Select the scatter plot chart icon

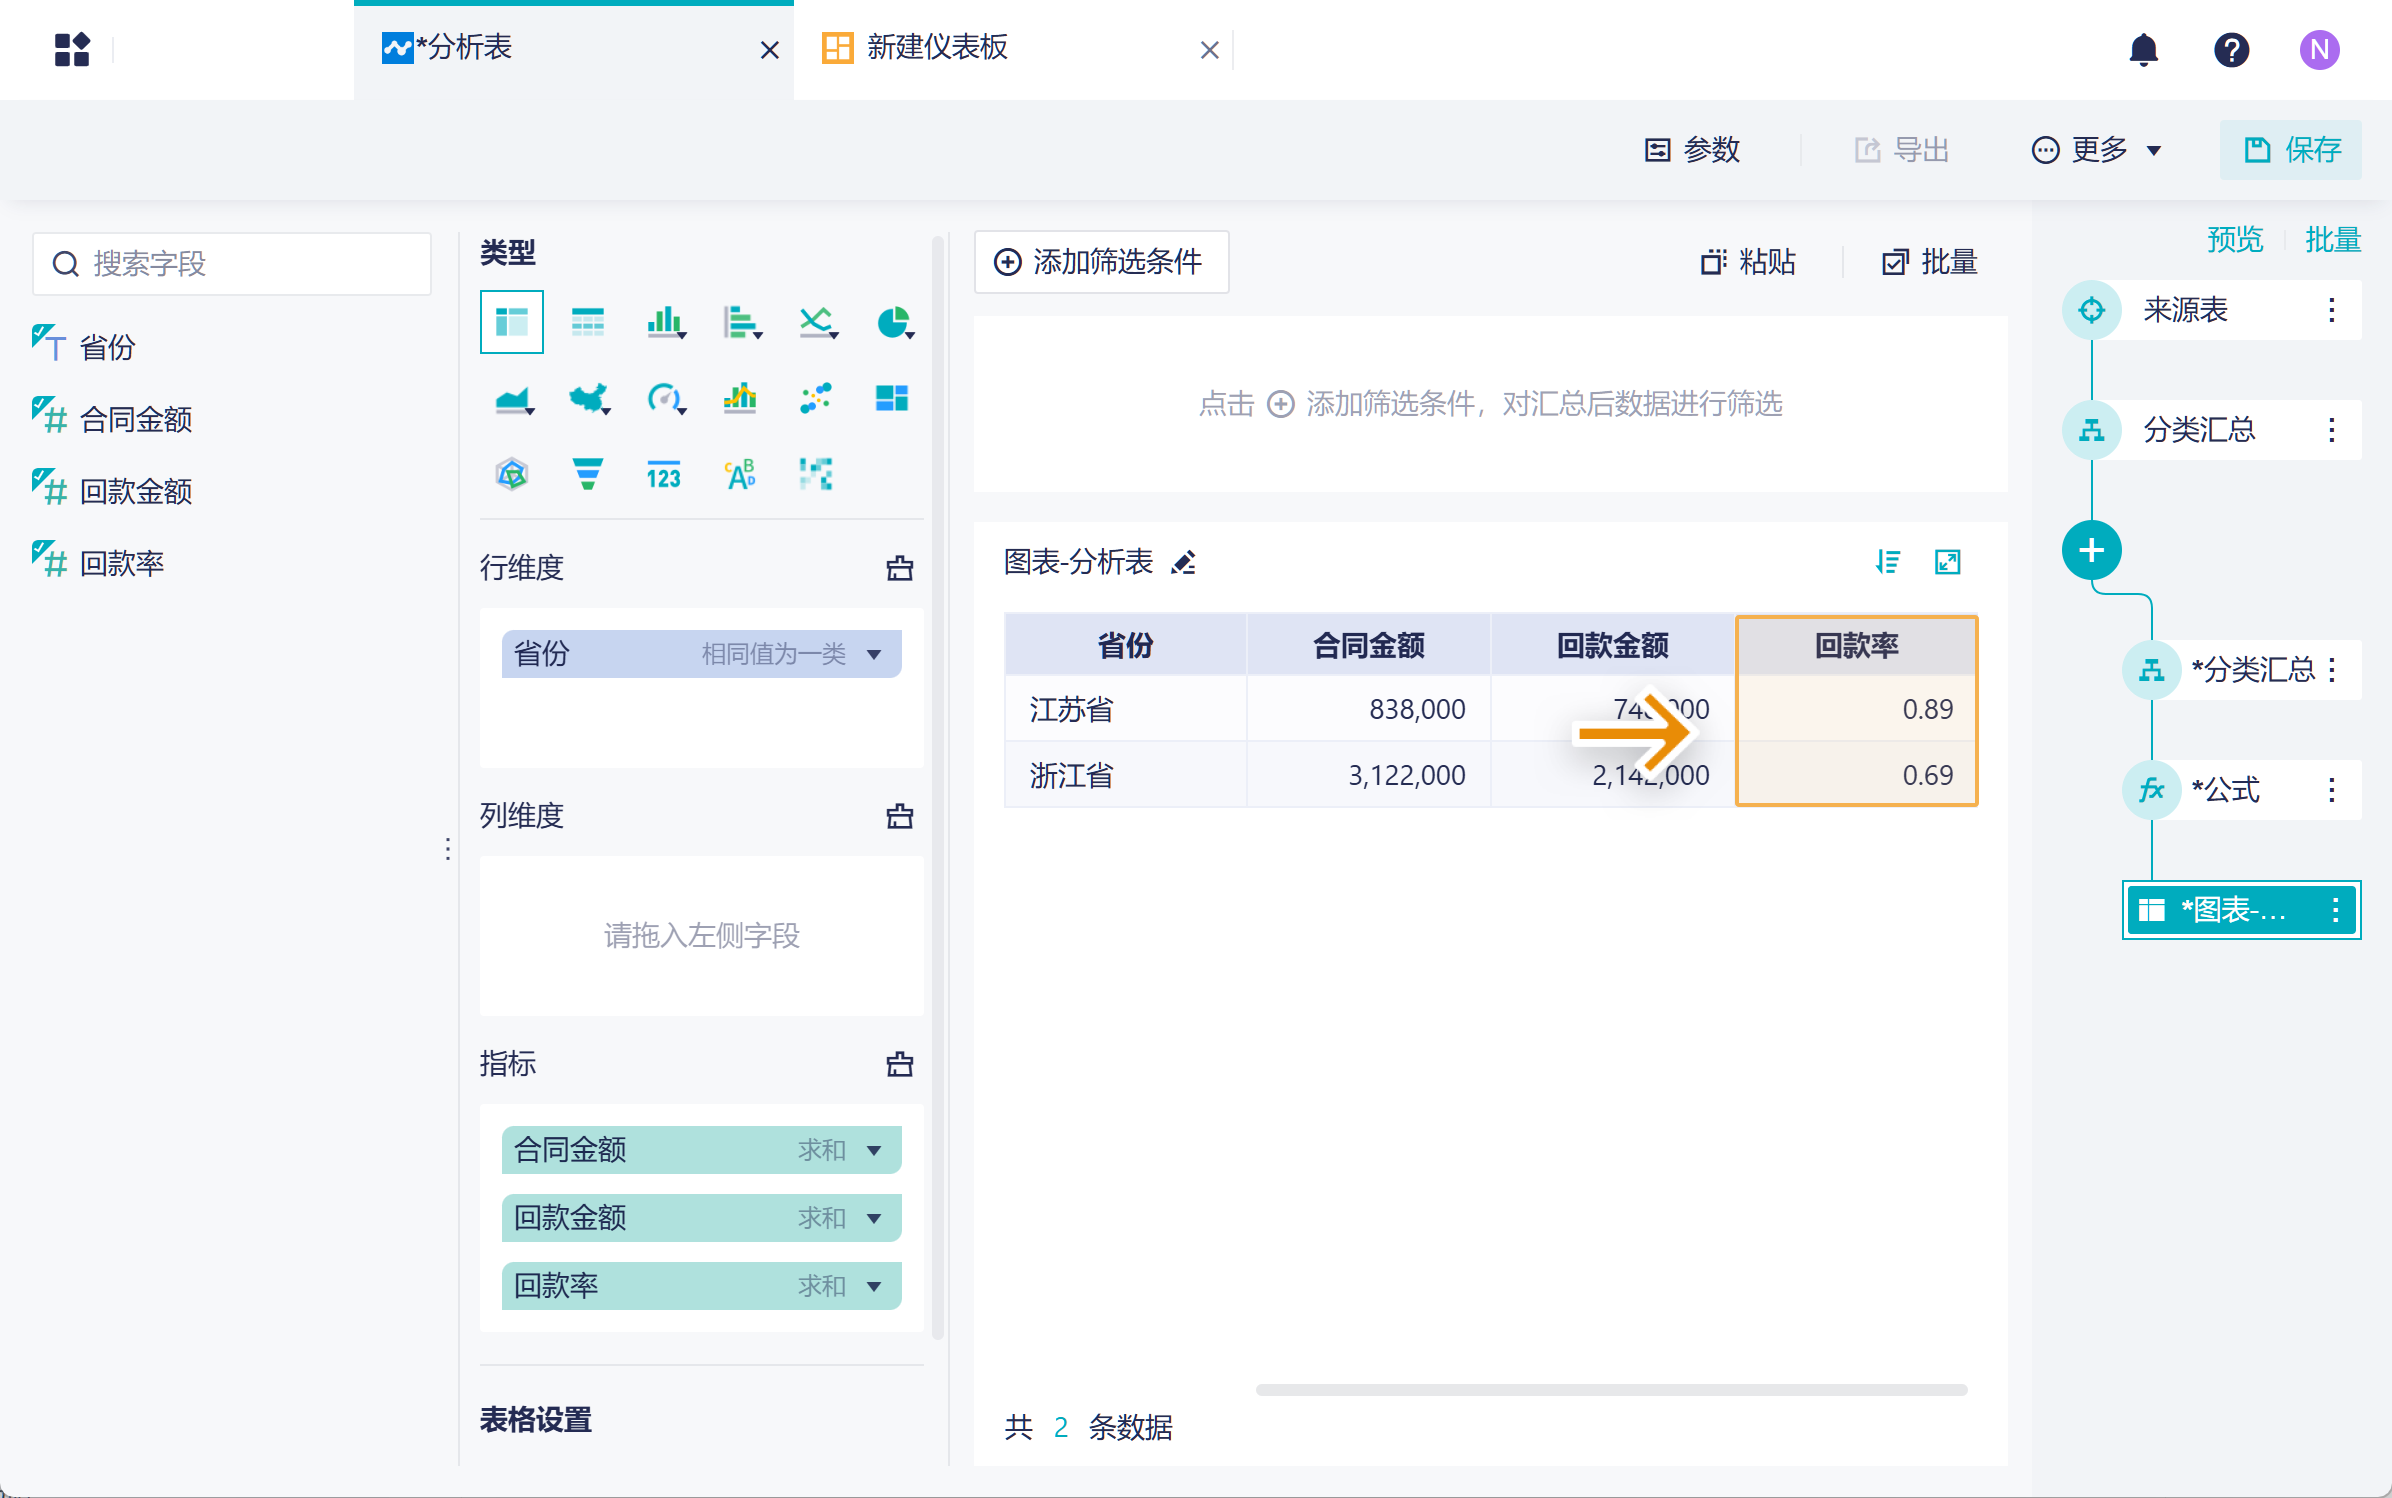[815, 399]
